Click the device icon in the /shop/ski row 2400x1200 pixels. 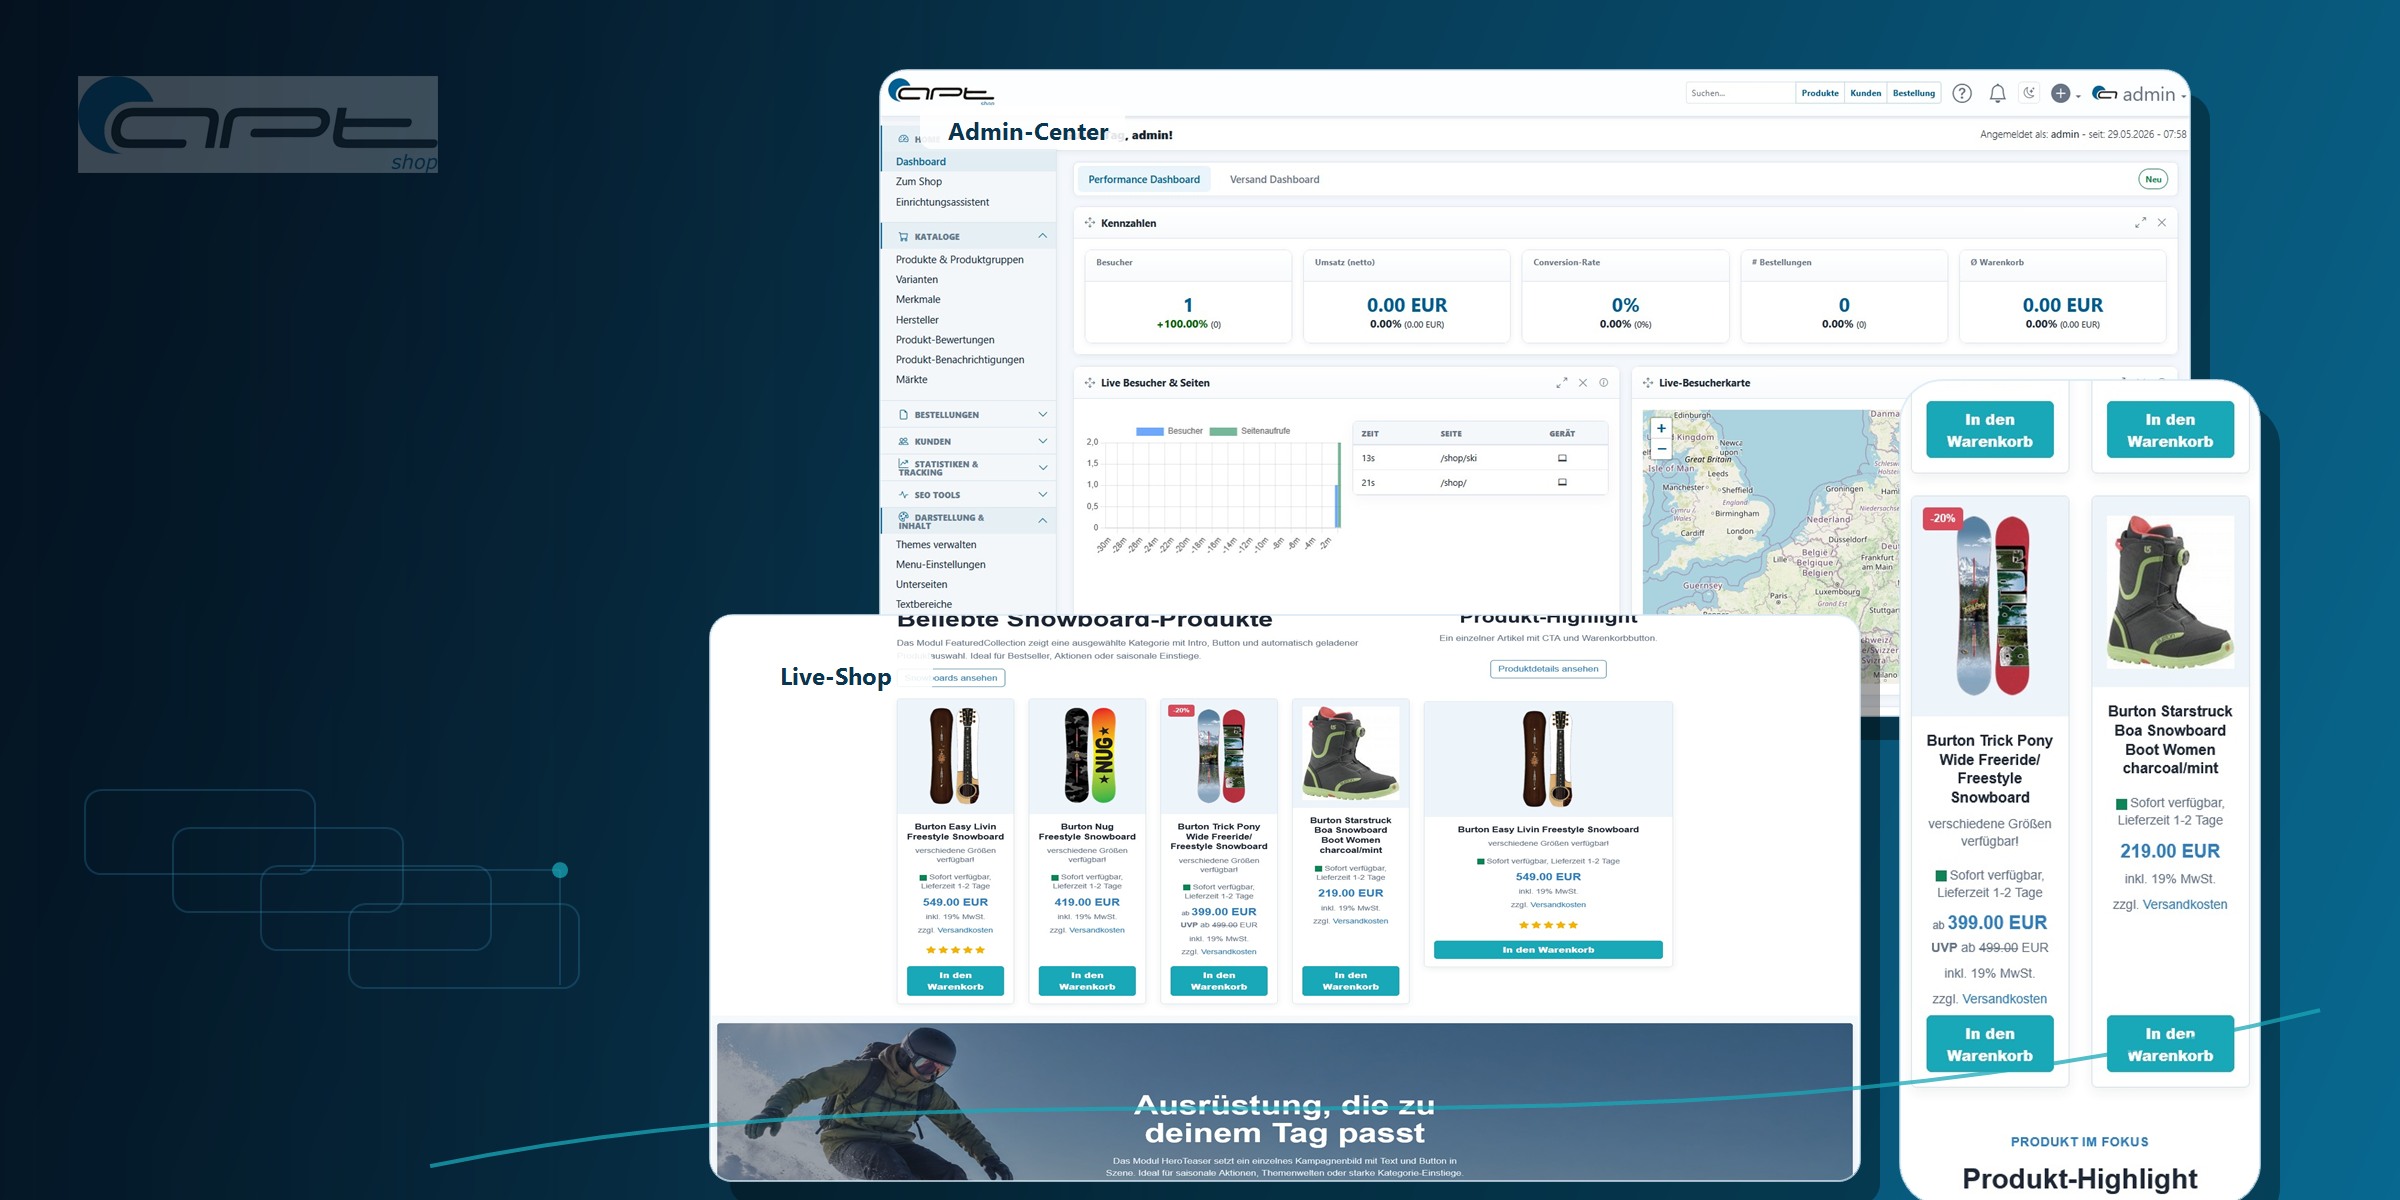pos(1562,458)
